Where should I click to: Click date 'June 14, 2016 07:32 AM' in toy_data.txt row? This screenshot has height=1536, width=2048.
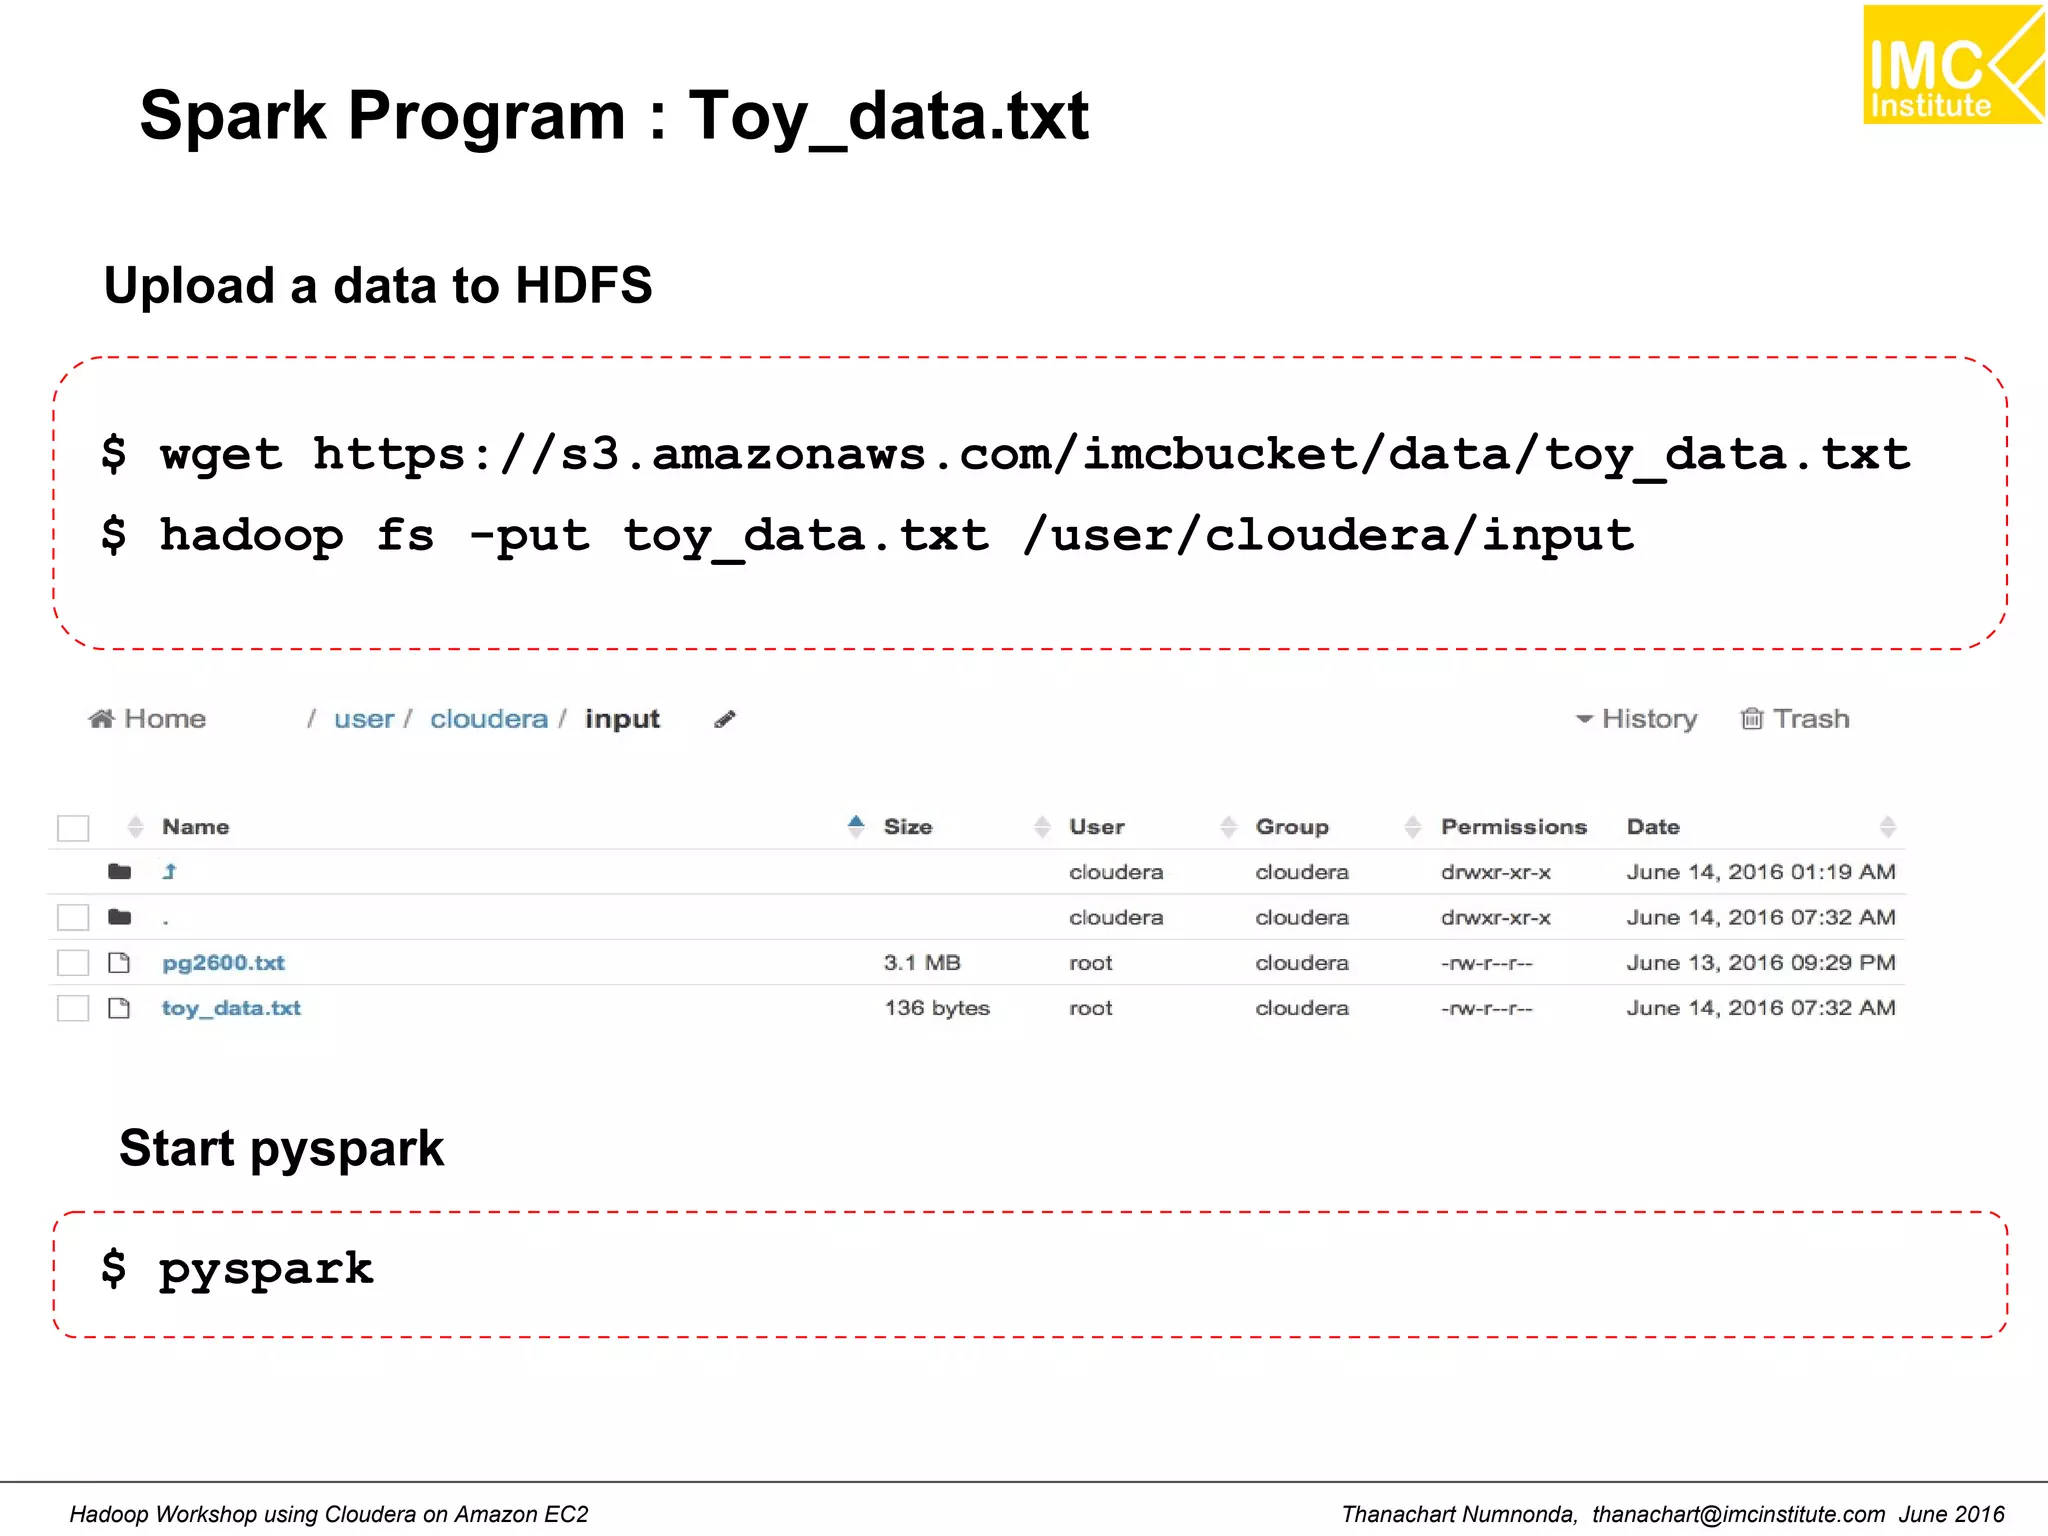[x=1761, y=1008]
